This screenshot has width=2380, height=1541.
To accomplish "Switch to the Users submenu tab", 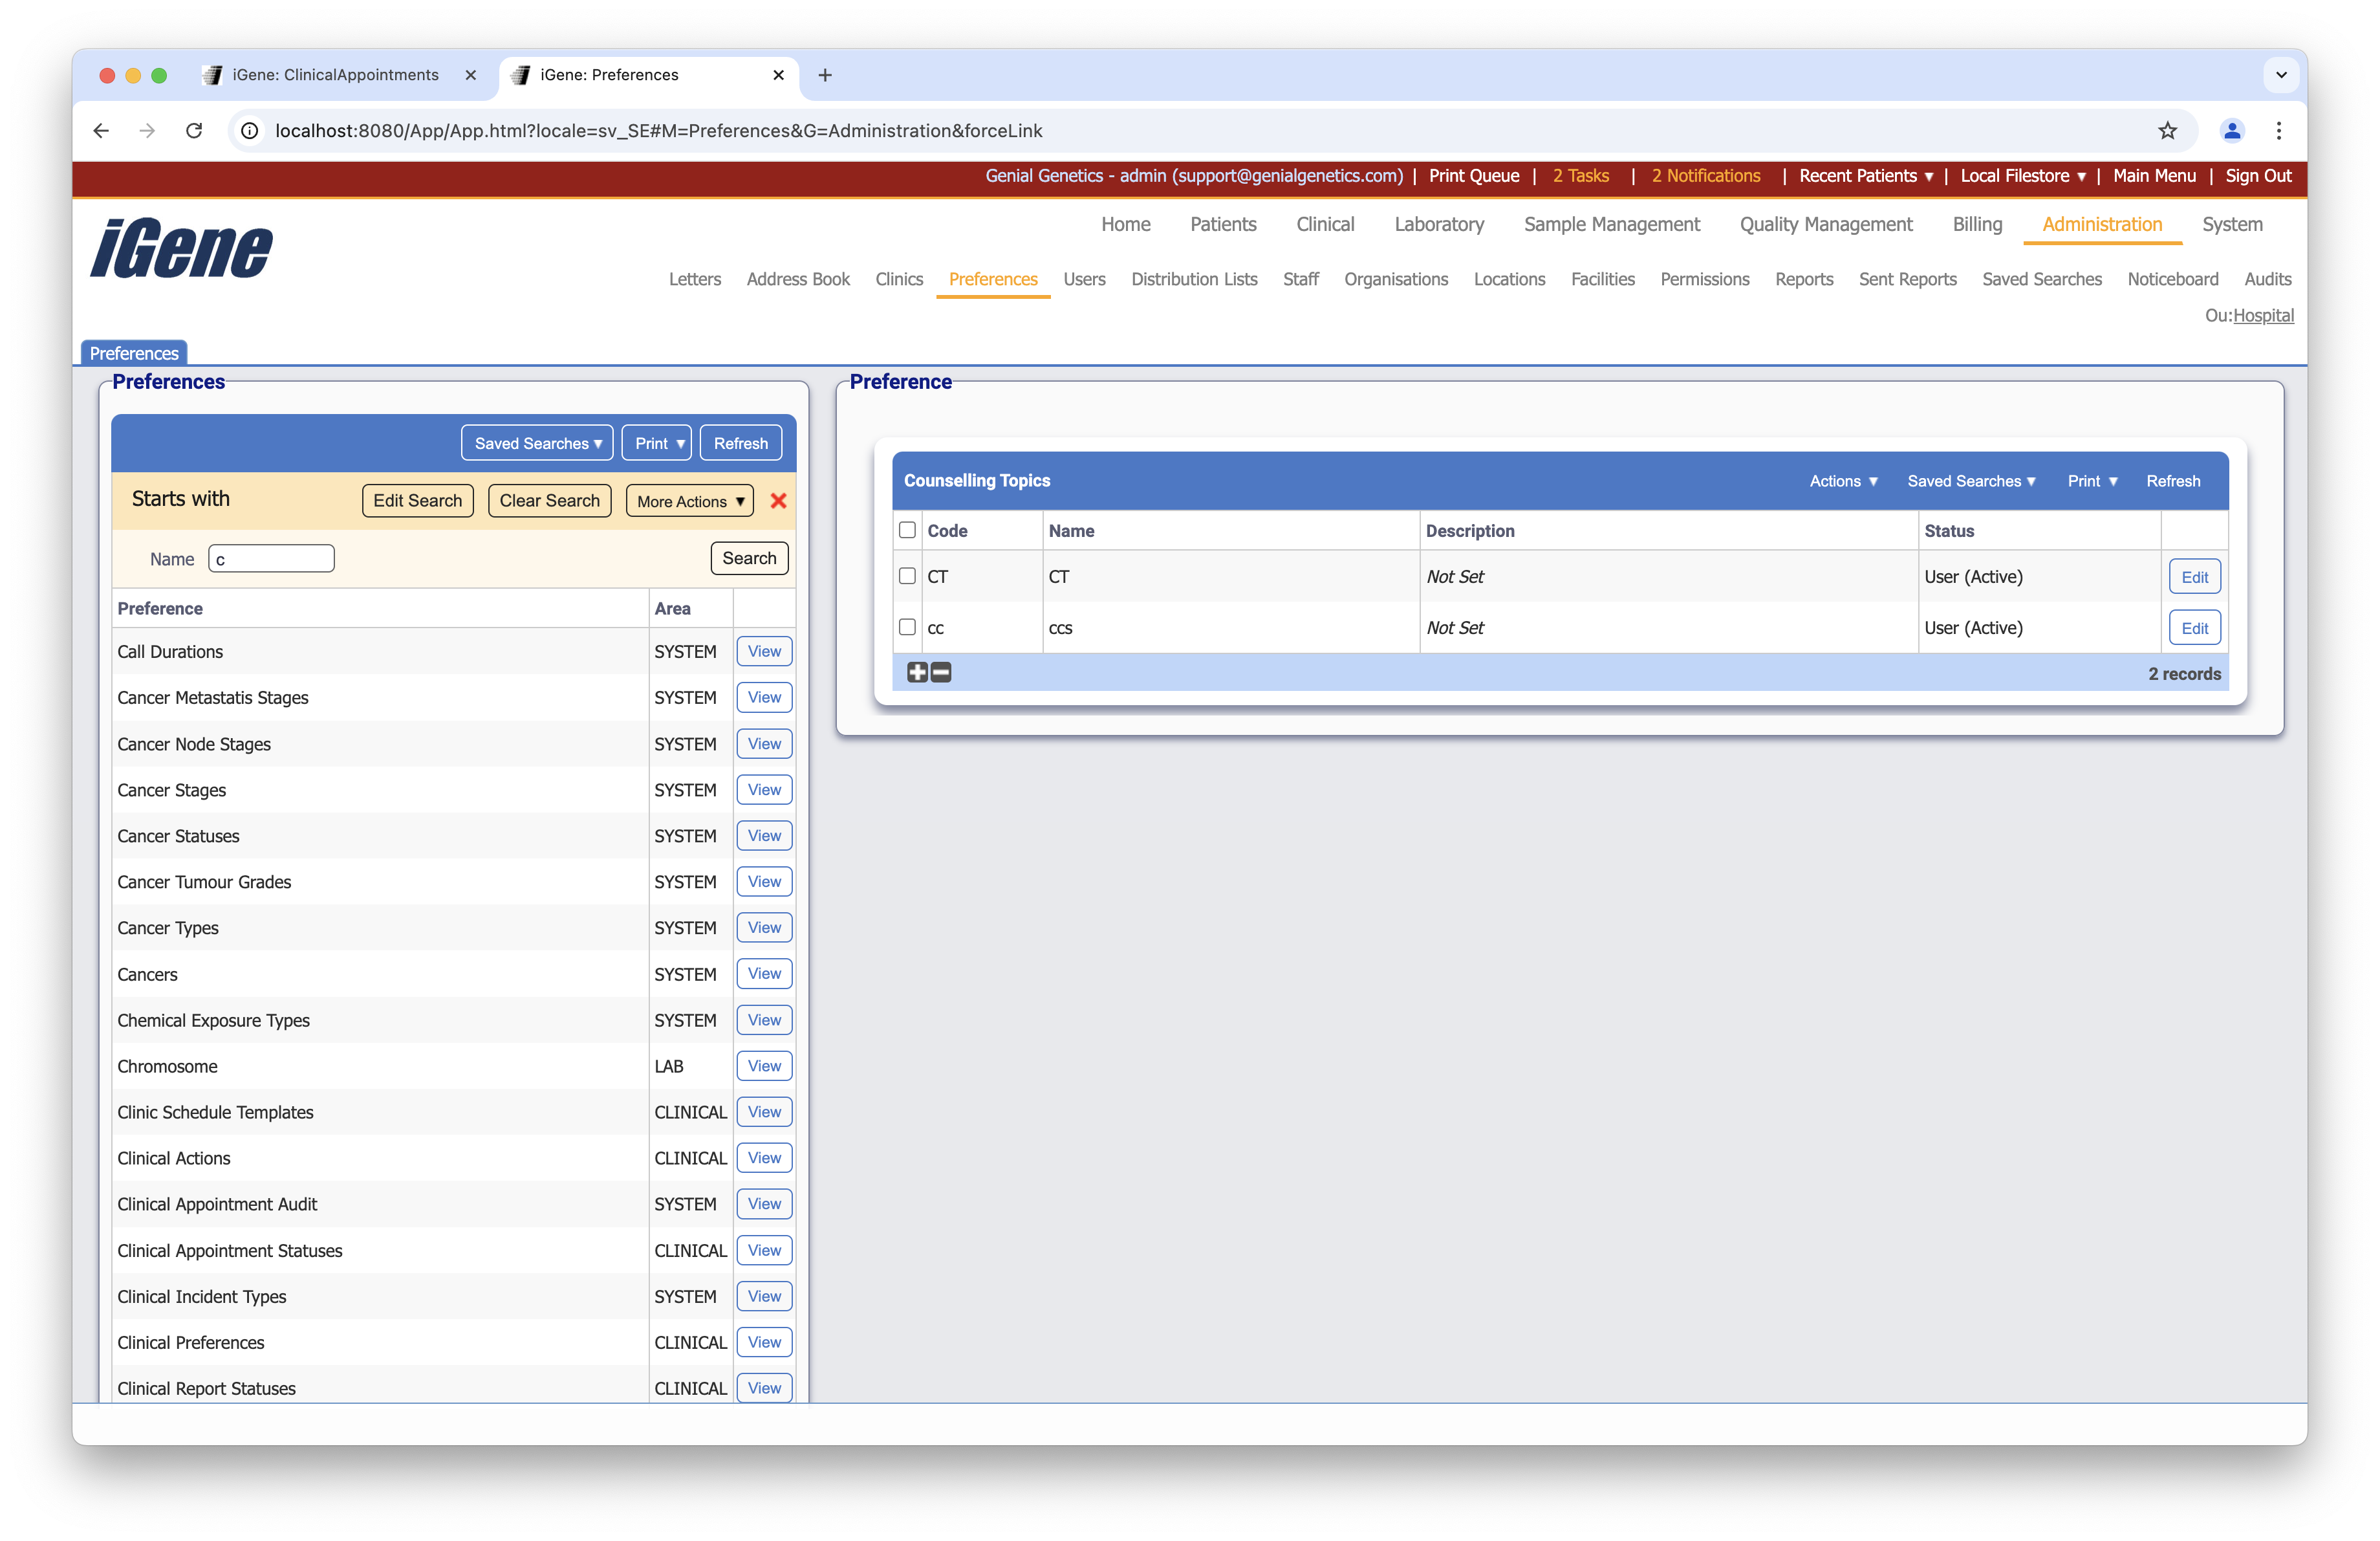I will coord(1084,279).
